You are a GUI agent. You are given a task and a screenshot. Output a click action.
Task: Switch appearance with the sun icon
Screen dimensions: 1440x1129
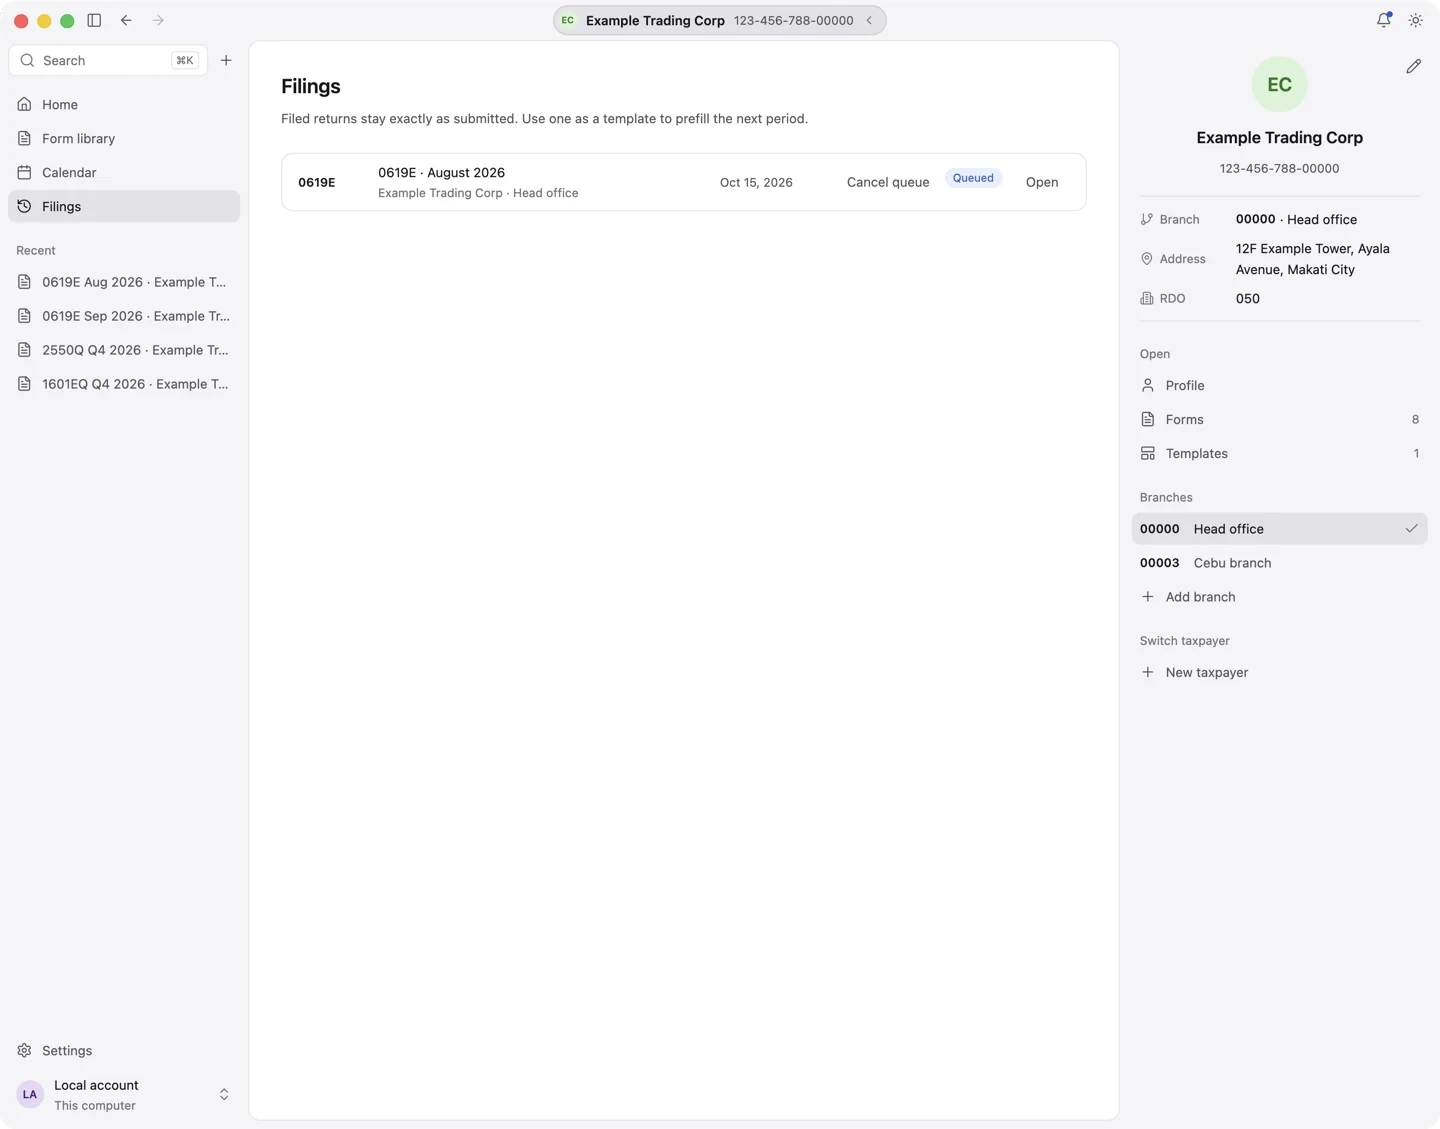[1416, 20]
